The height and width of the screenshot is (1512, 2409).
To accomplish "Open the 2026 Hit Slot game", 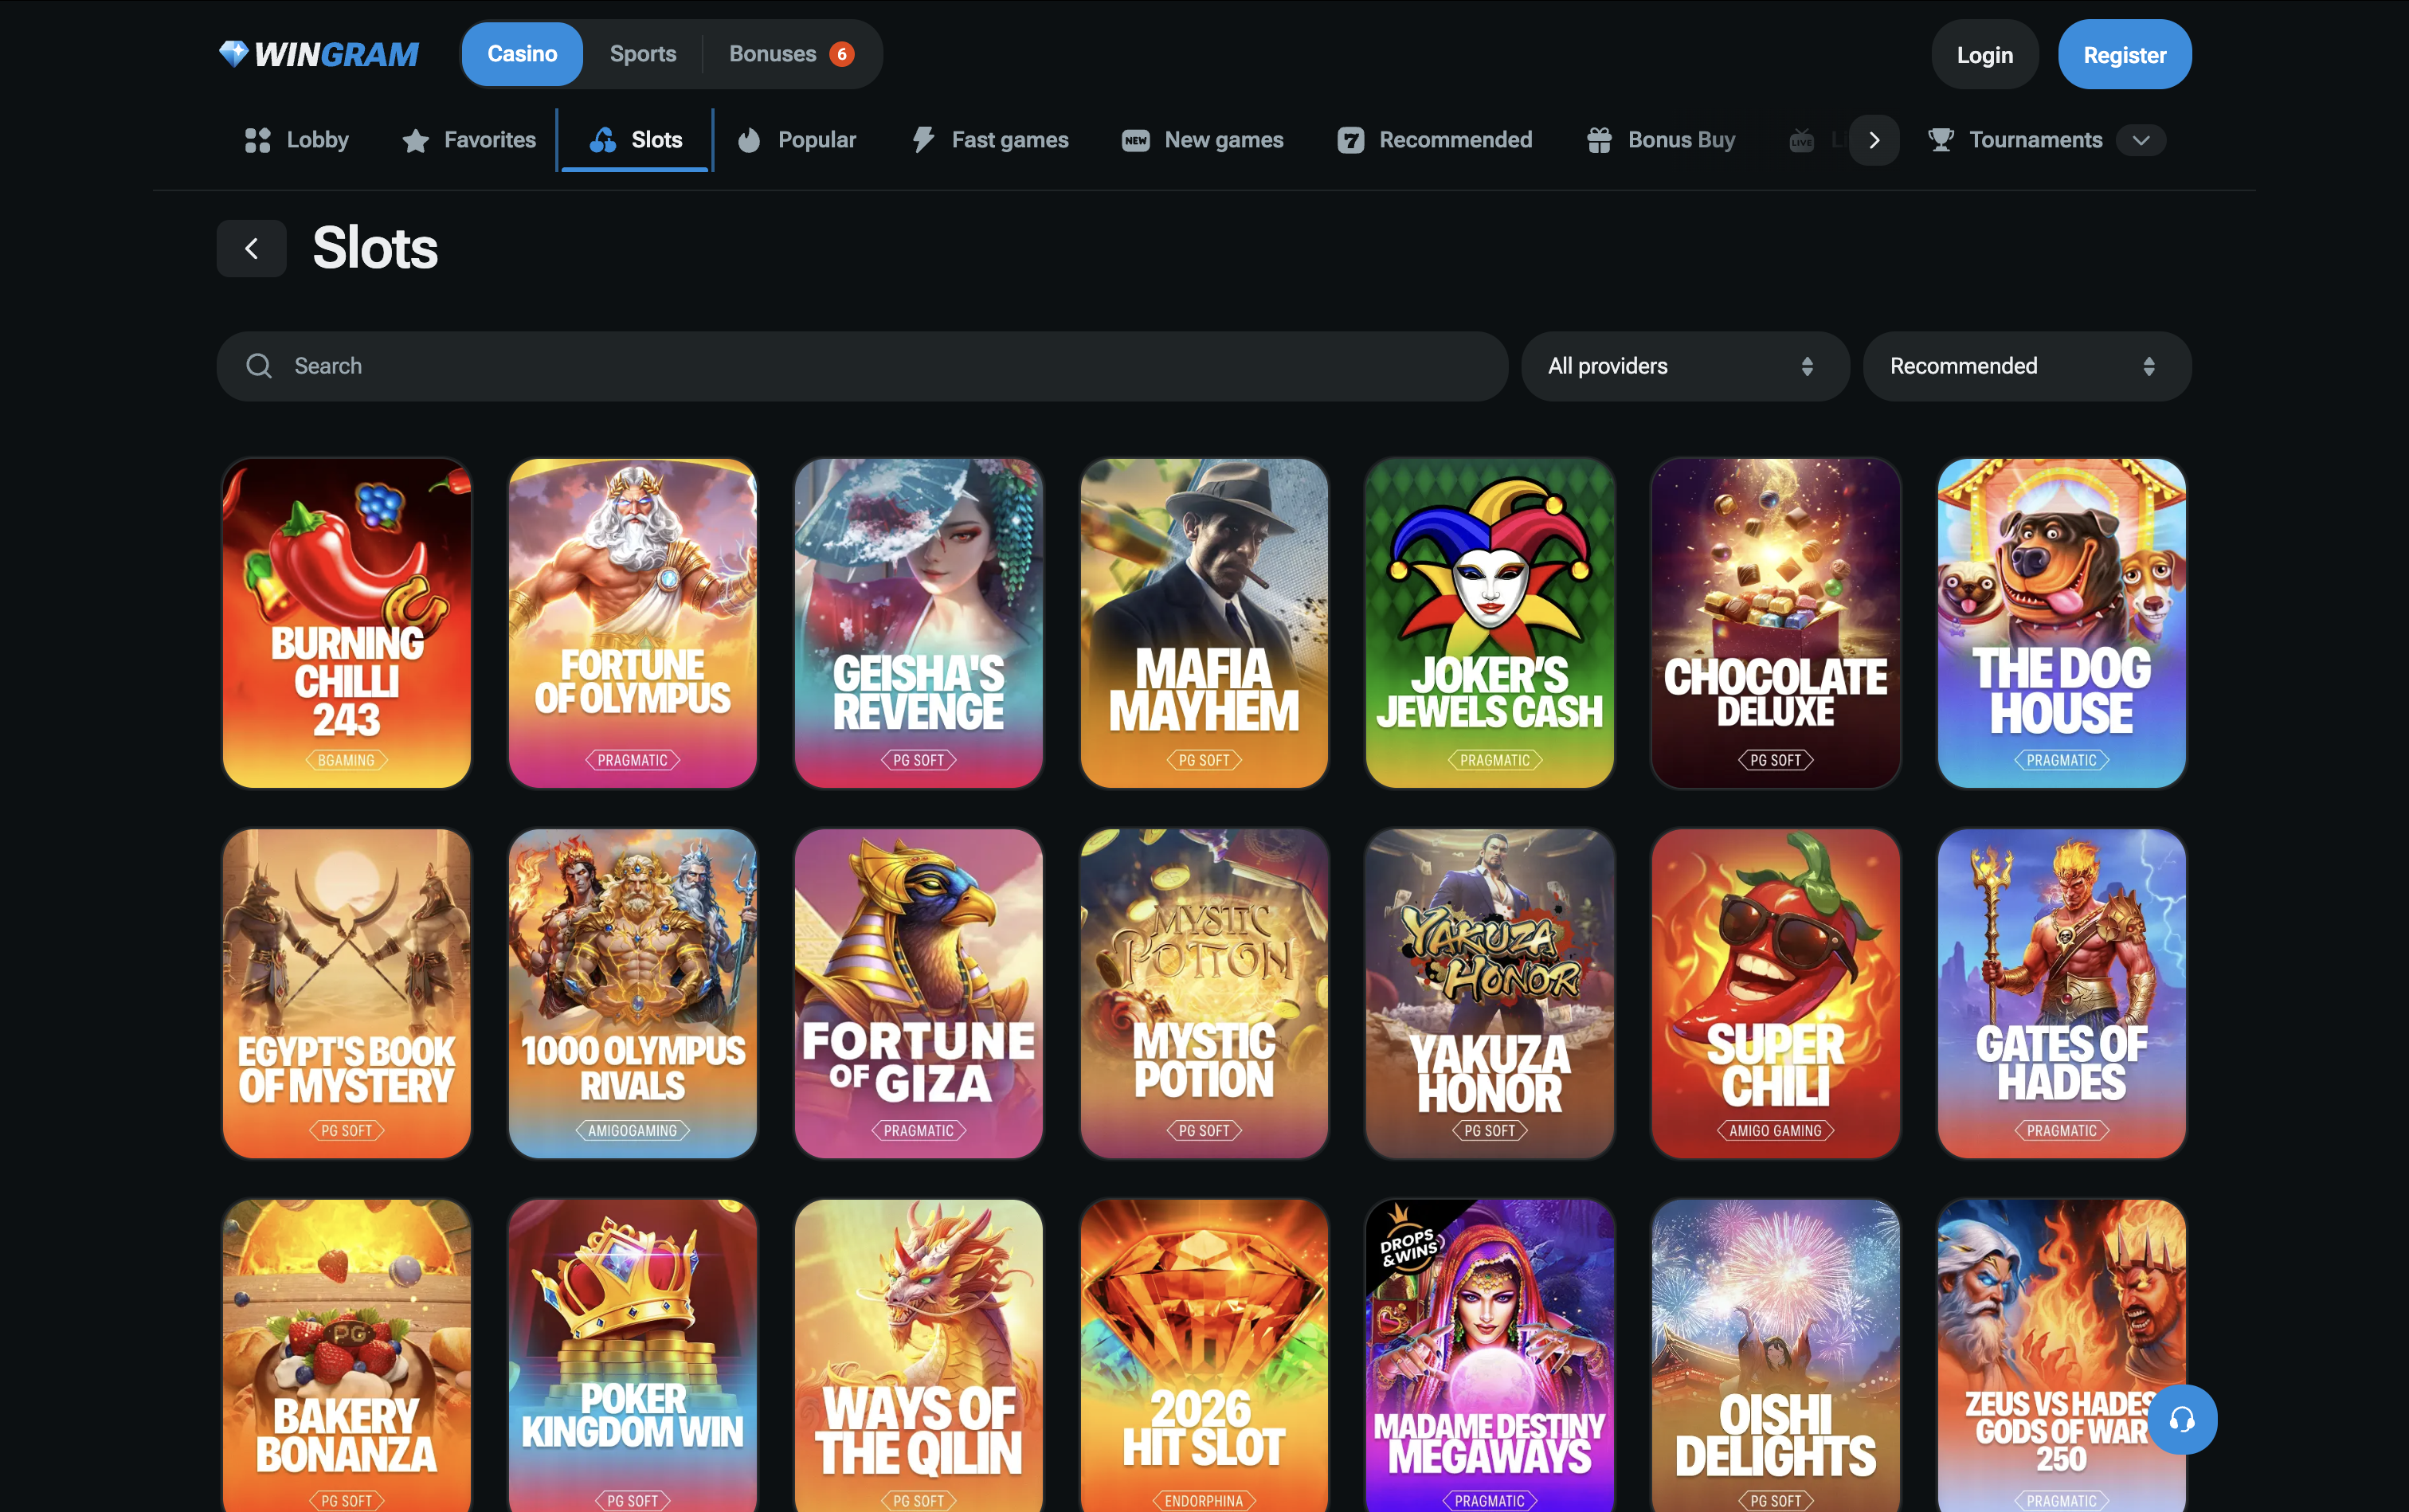I will point(1204,1356).
